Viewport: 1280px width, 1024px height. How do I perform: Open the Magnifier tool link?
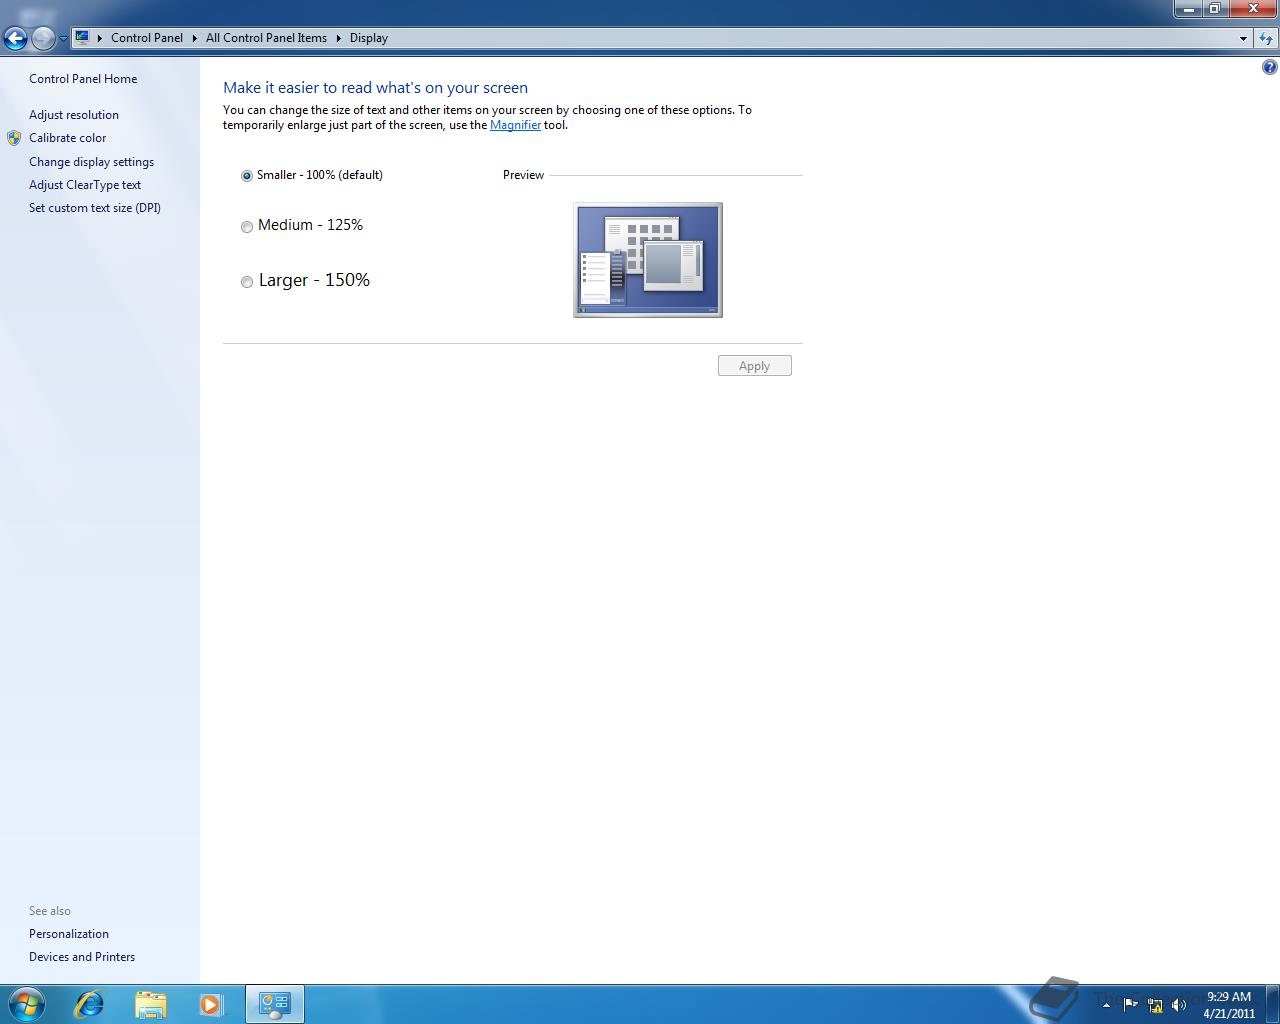click(x=515, y=125)
